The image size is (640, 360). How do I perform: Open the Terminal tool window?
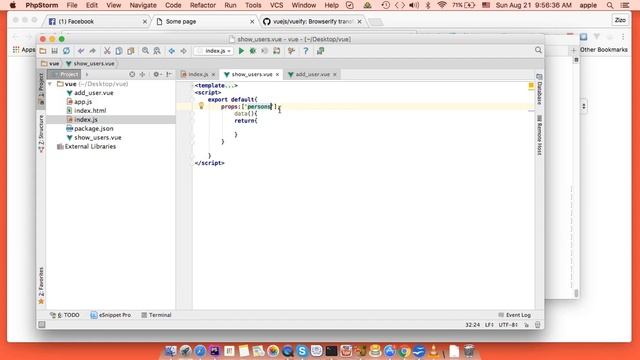pos(156,315)
